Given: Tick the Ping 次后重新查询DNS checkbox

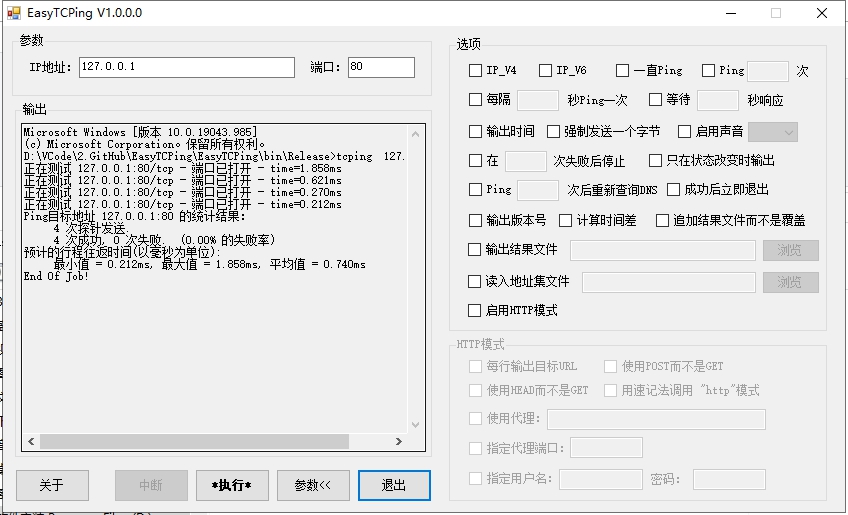Looking at the screenshot, I should 475,189.
